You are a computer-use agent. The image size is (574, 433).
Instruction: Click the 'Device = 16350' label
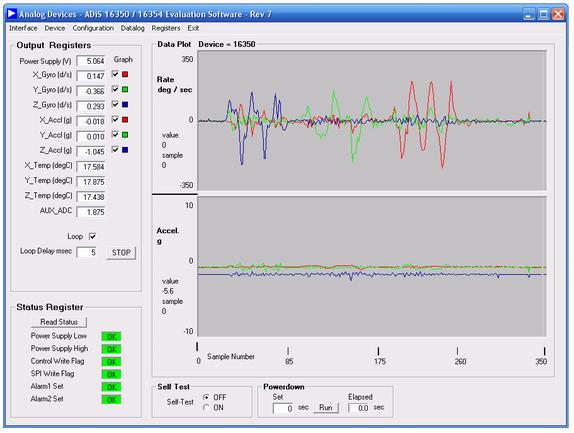point(227,44)
